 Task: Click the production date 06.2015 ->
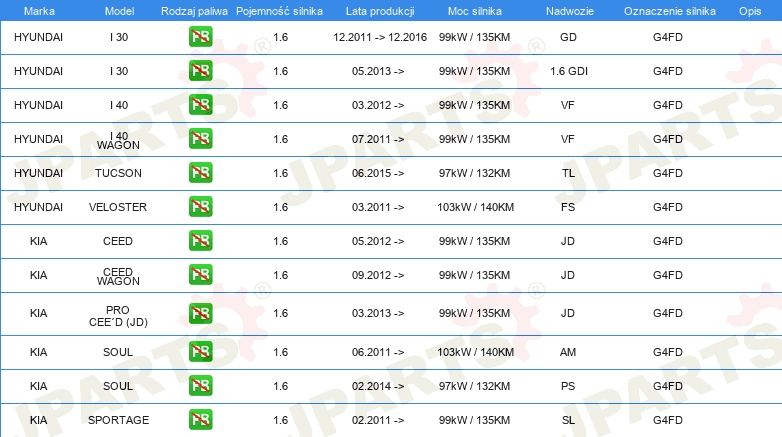click(x=378, y=173)
